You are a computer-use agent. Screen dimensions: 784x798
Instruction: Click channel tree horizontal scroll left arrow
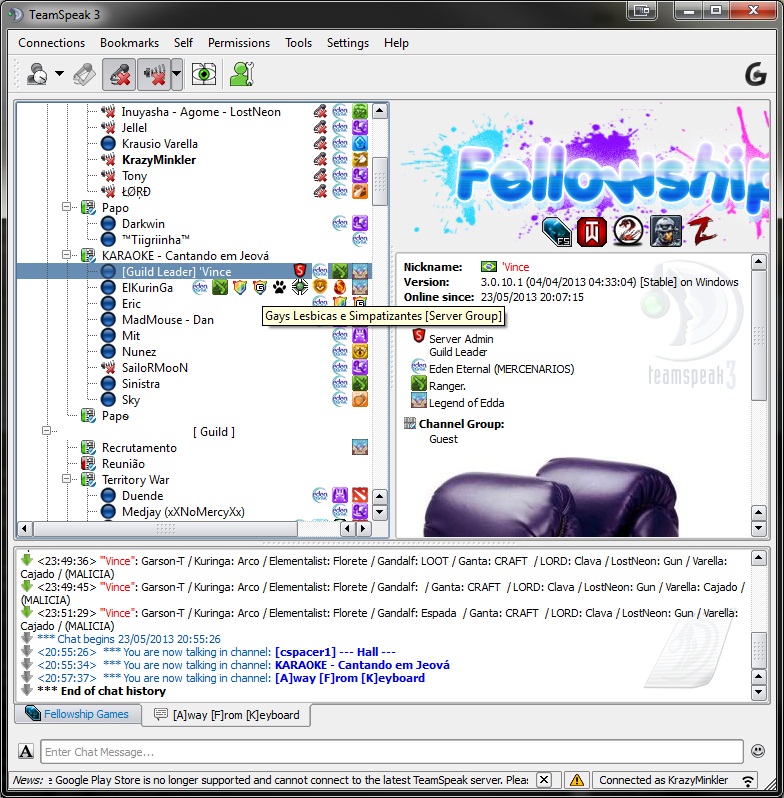(x=24, y=528)
